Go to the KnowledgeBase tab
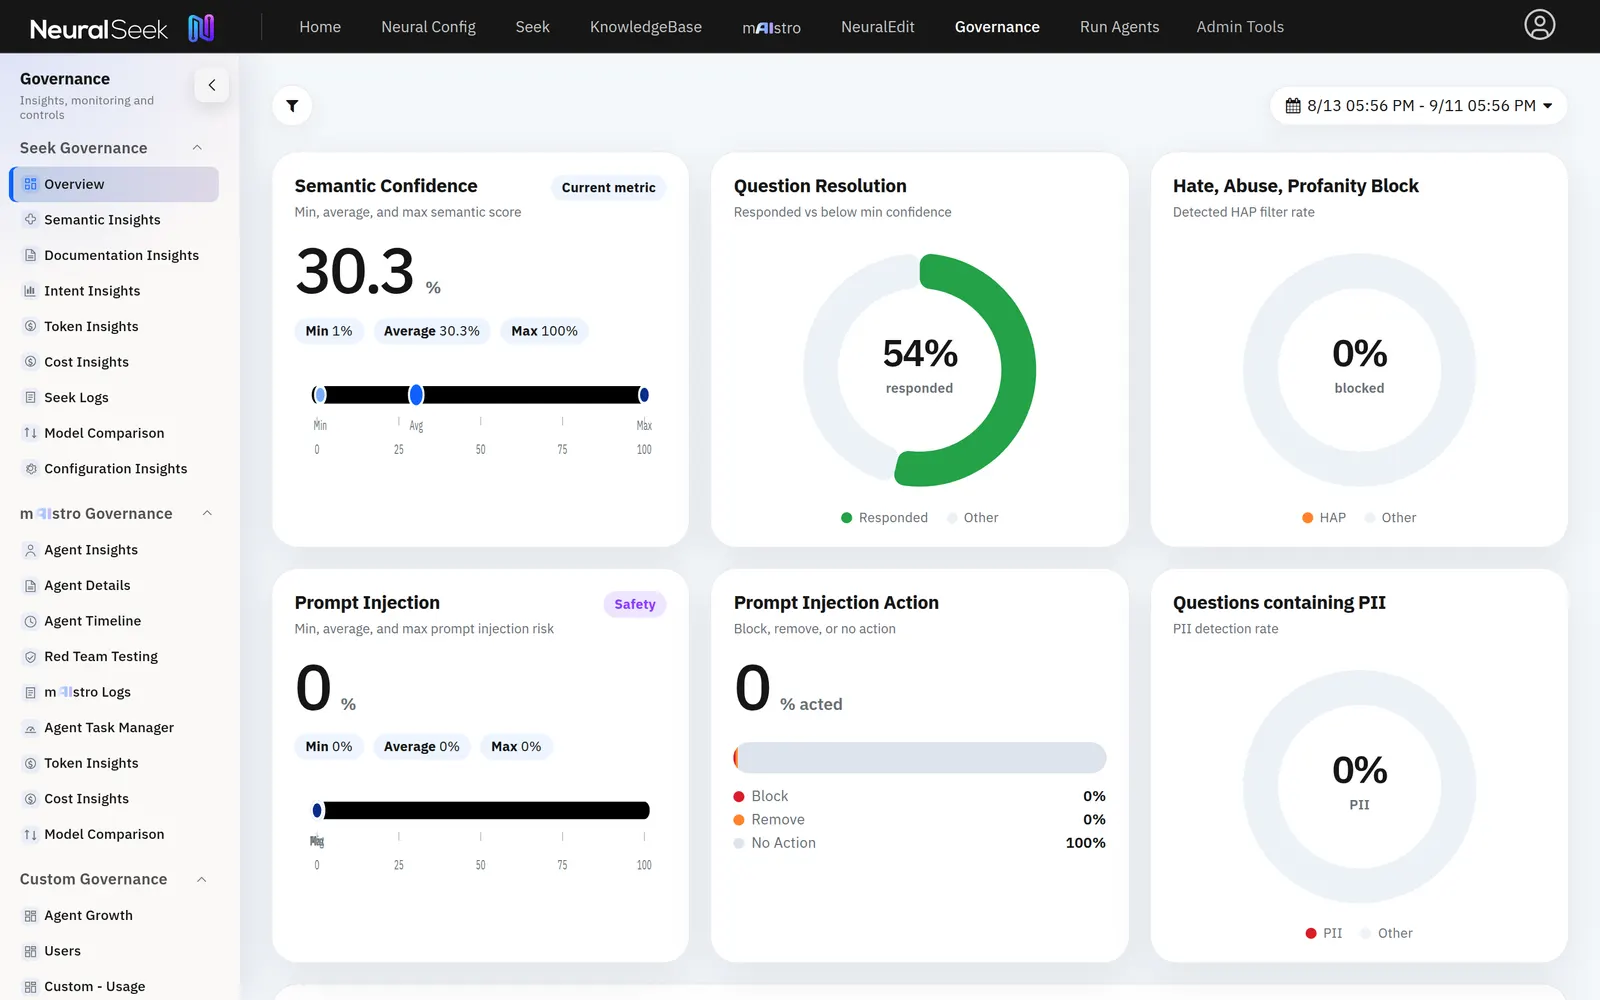The height and width of the screenshot is (1000, 1600). tap(646, 27)
